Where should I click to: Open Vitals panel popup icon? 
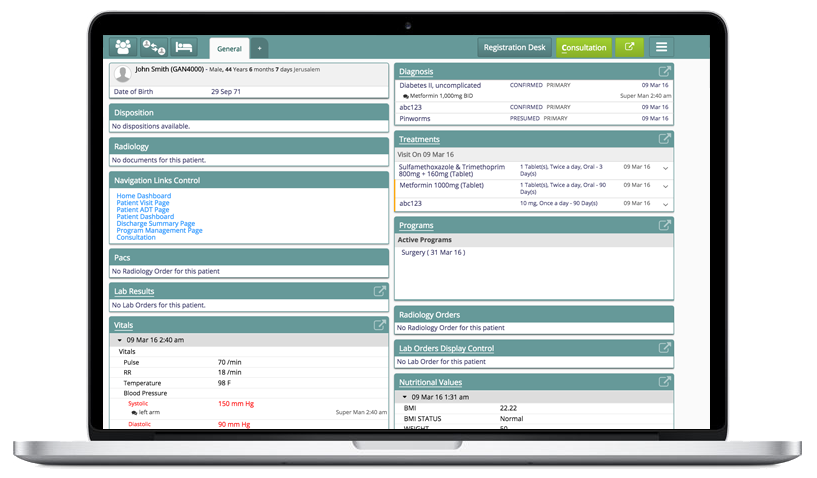click(379, 325)
